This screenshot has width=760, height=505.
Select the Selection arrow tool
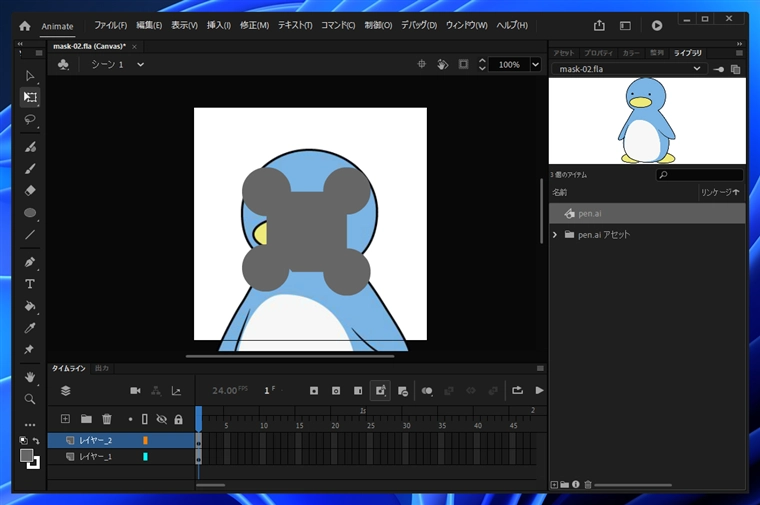tap(30, 76)
